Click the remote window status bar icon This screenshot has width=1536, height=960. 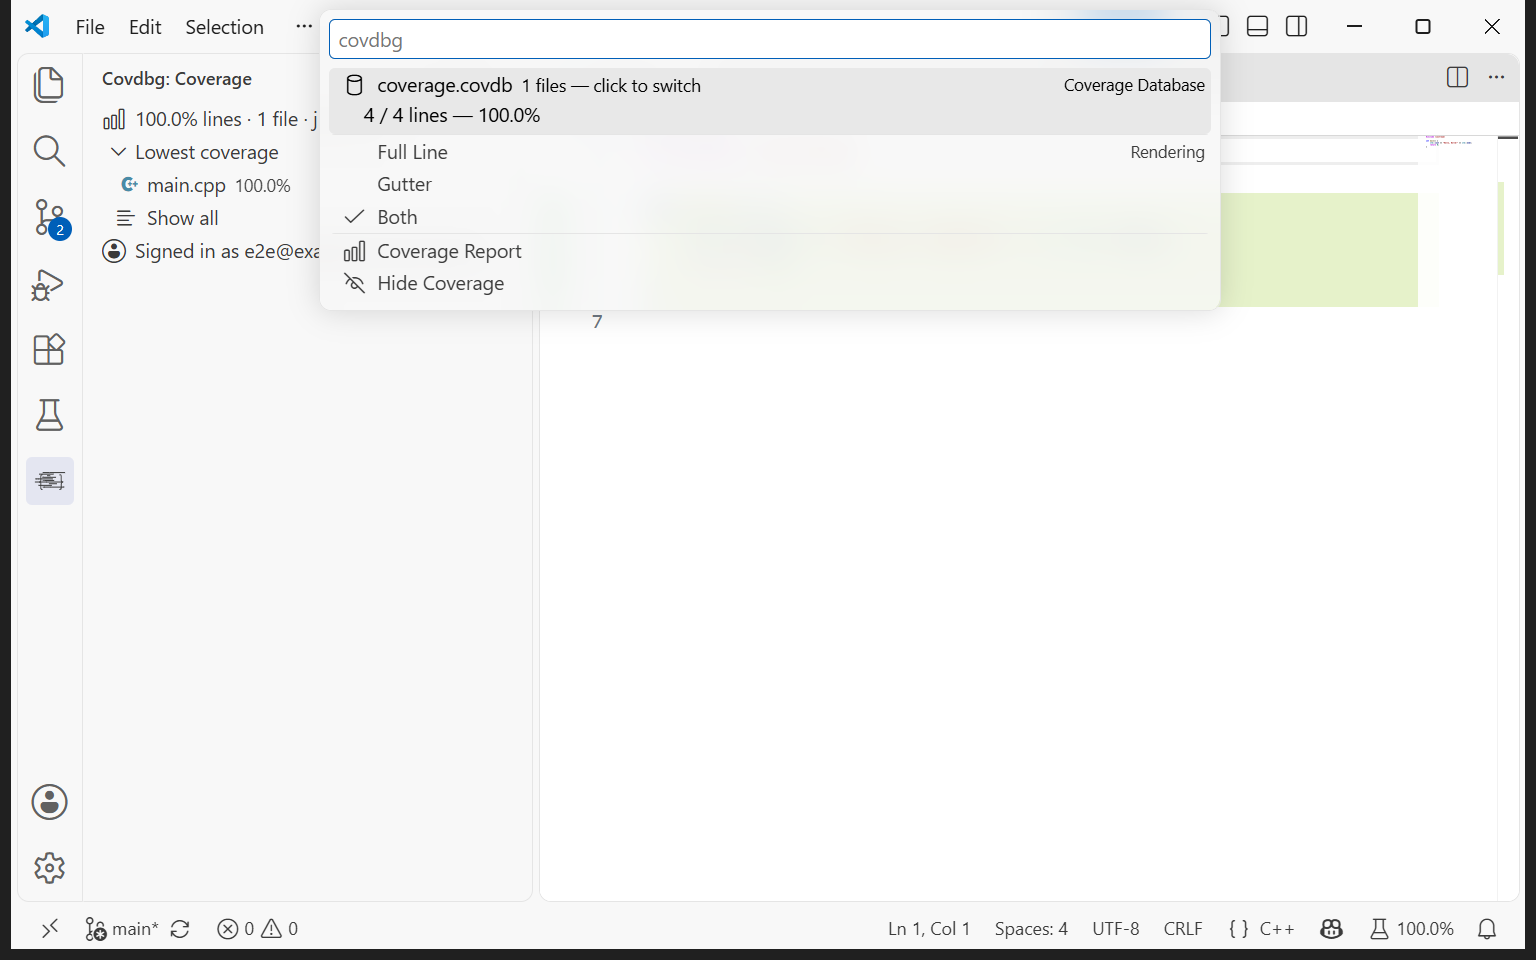(50, 929)
